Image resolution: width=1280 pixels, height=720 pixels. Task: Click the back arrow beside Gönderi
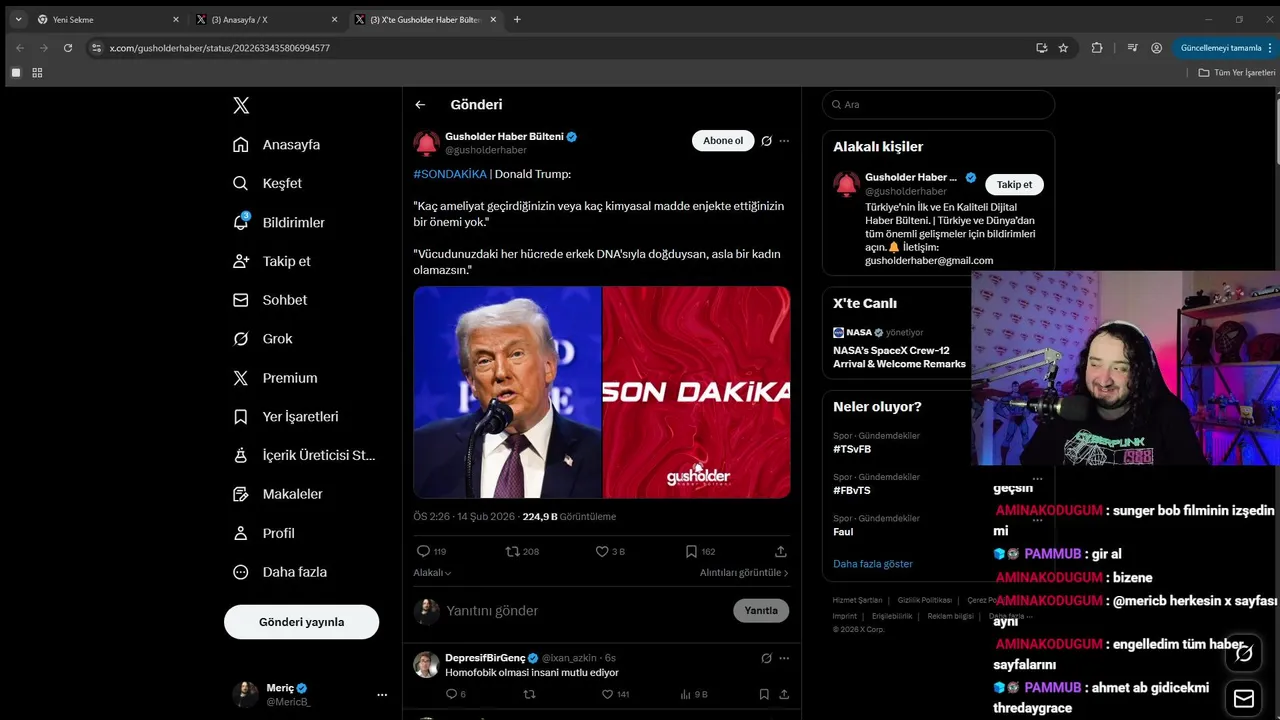click(420, 105)
